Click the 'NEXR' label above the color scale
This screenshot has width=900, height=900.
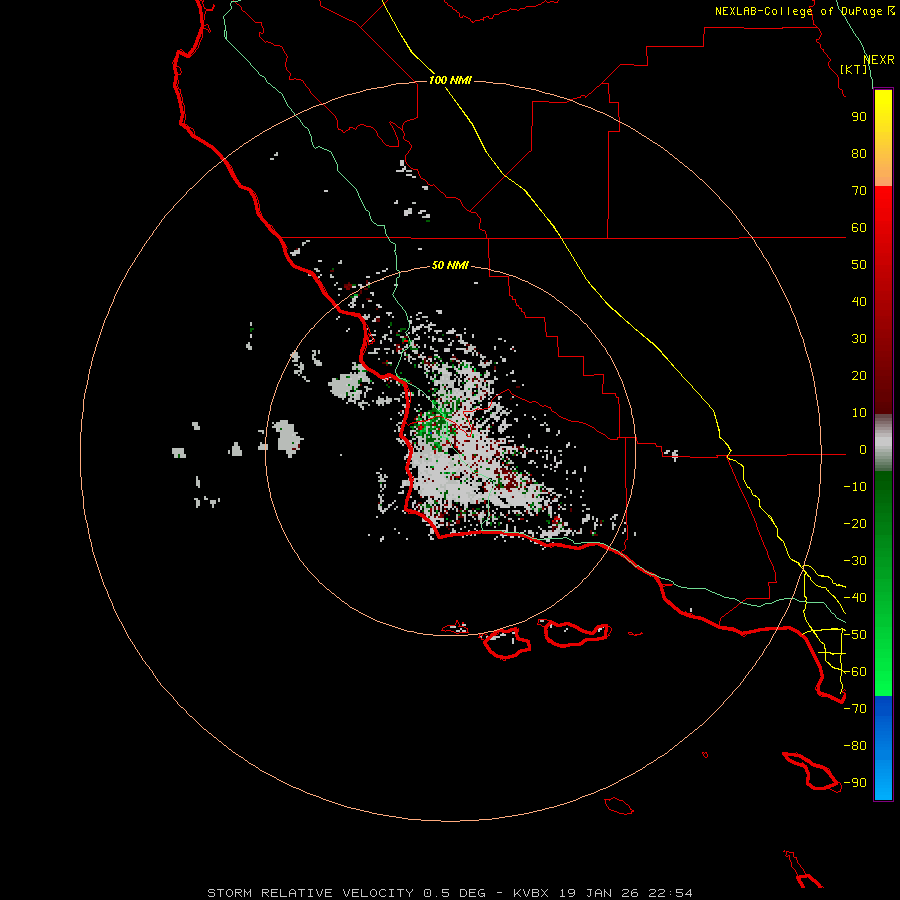tap(879, 60)
